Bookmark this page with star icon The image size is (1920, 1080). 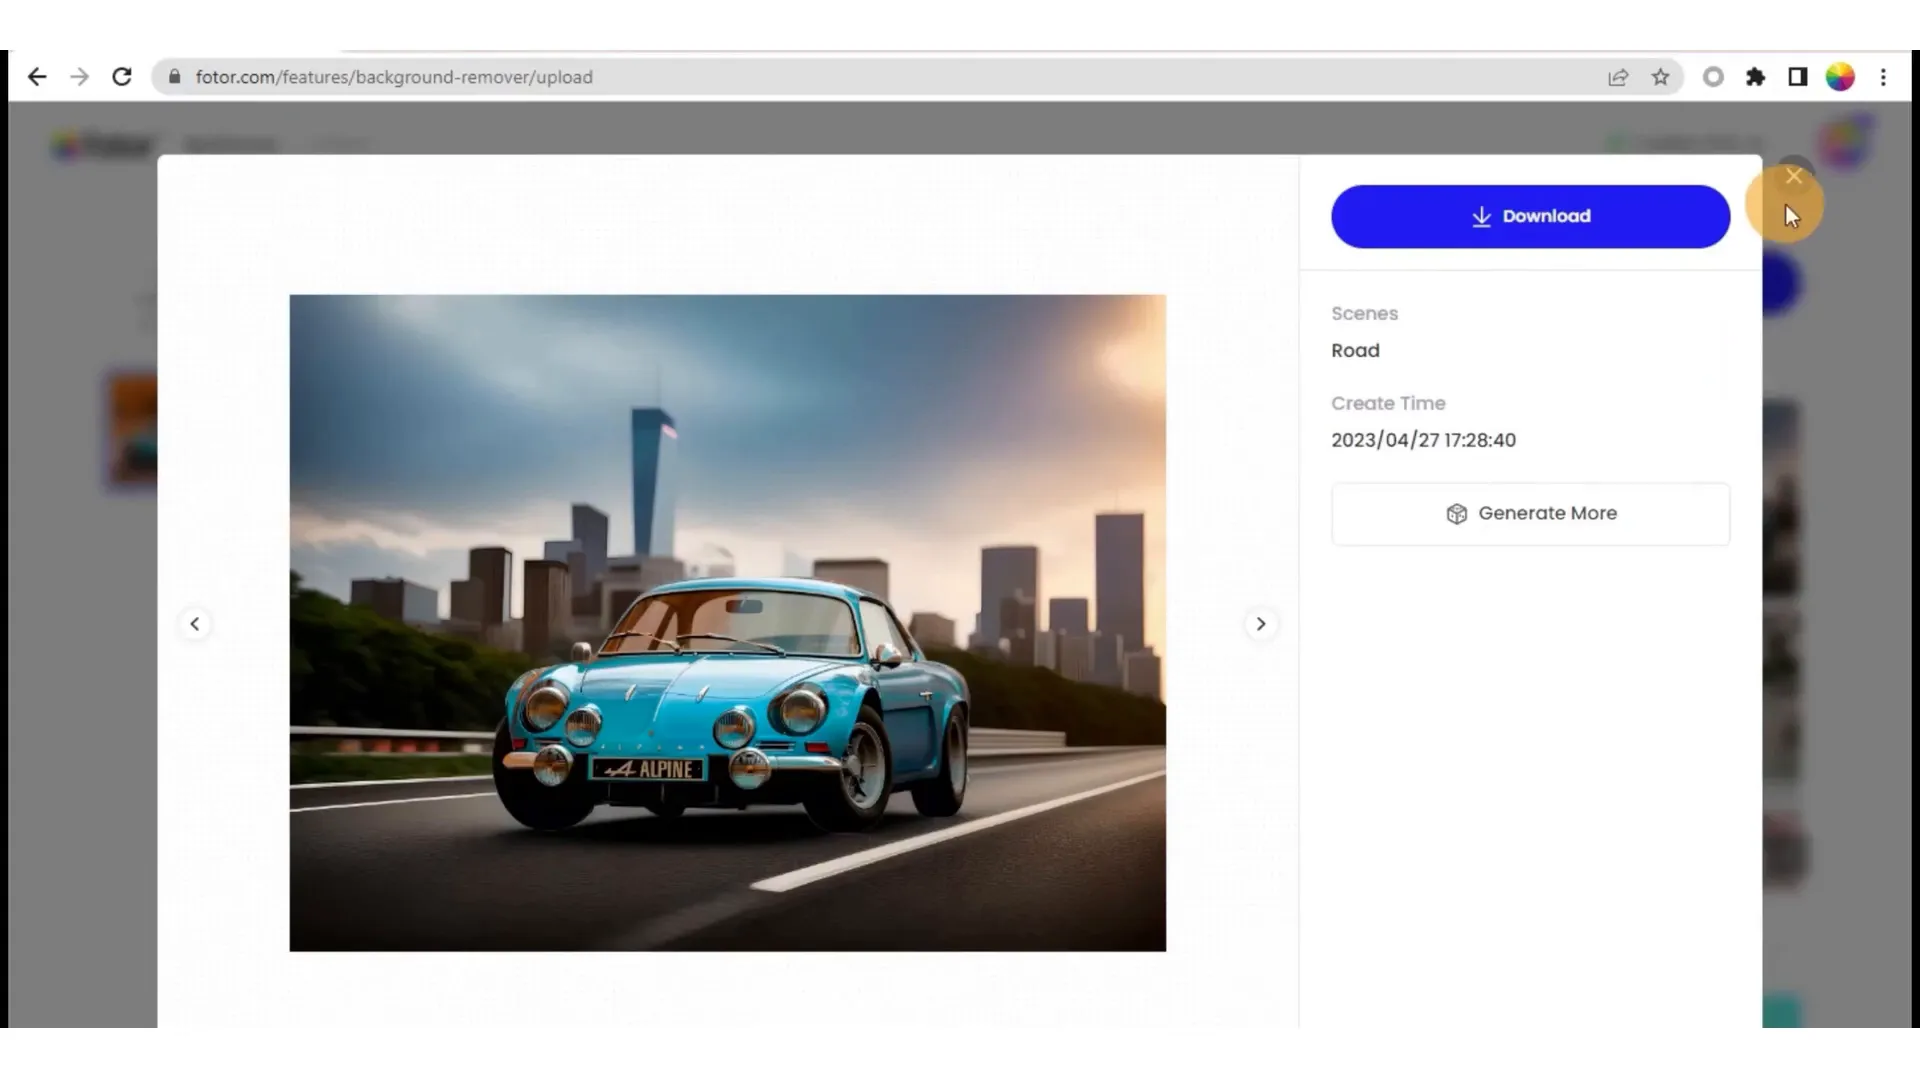click(x=1661, y=77)
